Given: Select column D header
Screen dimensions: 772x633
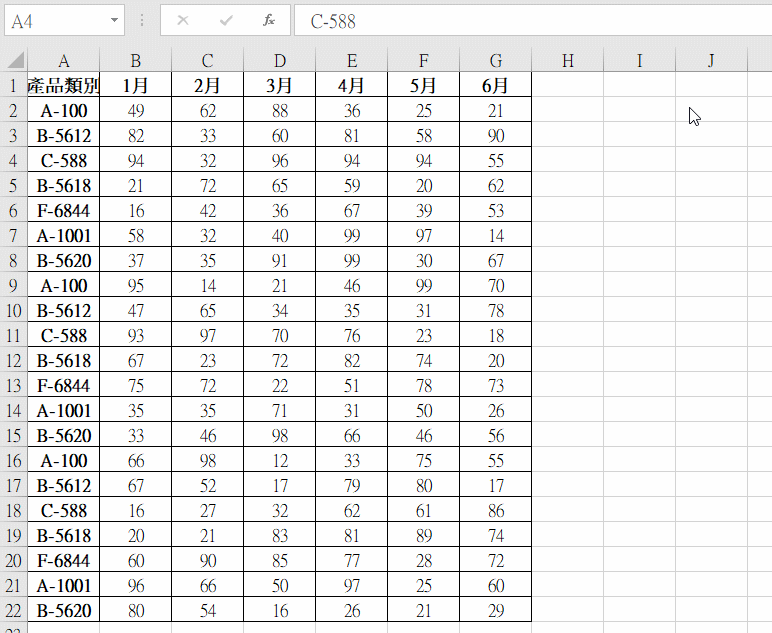Looking at the screenshot, I should pos(280,61).
